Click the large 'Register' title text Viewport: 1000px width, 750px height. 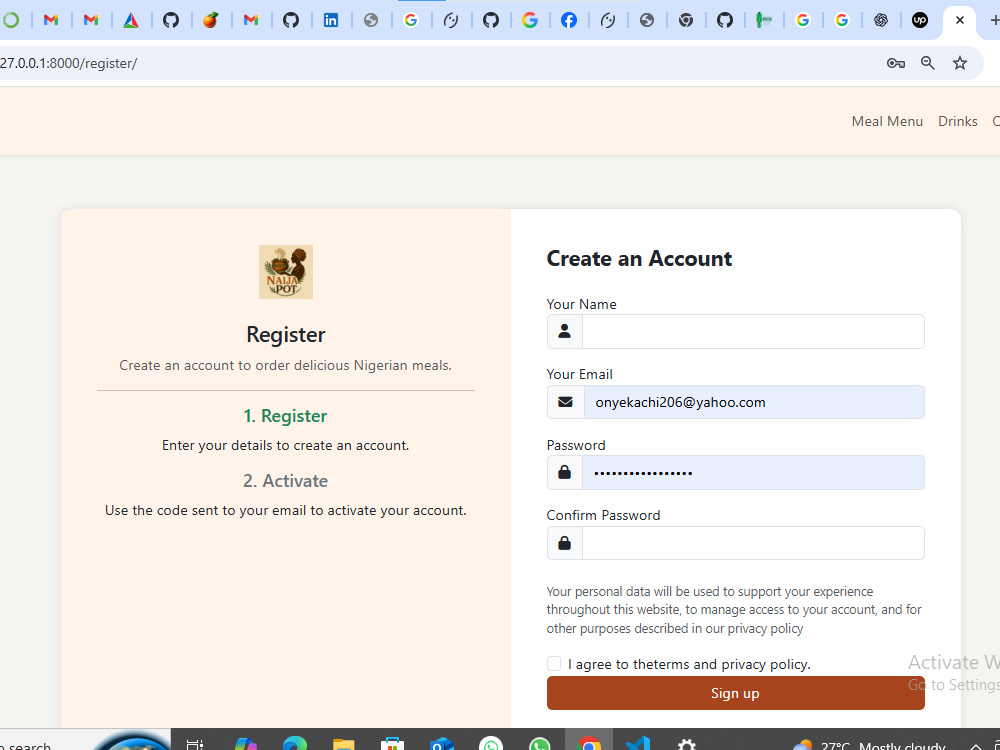(x=286, y=334)
